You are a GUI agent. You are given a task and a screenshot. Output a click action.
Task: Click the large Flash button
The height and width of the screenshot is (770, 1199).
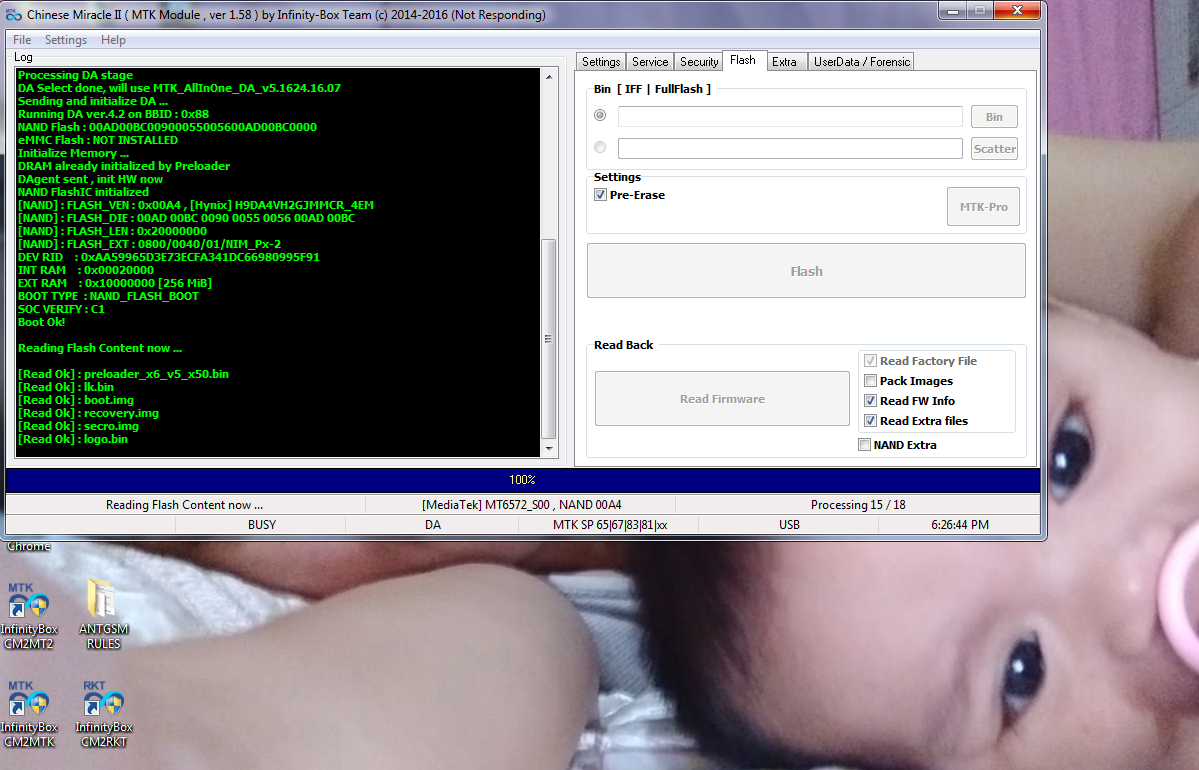pos(806,271)
